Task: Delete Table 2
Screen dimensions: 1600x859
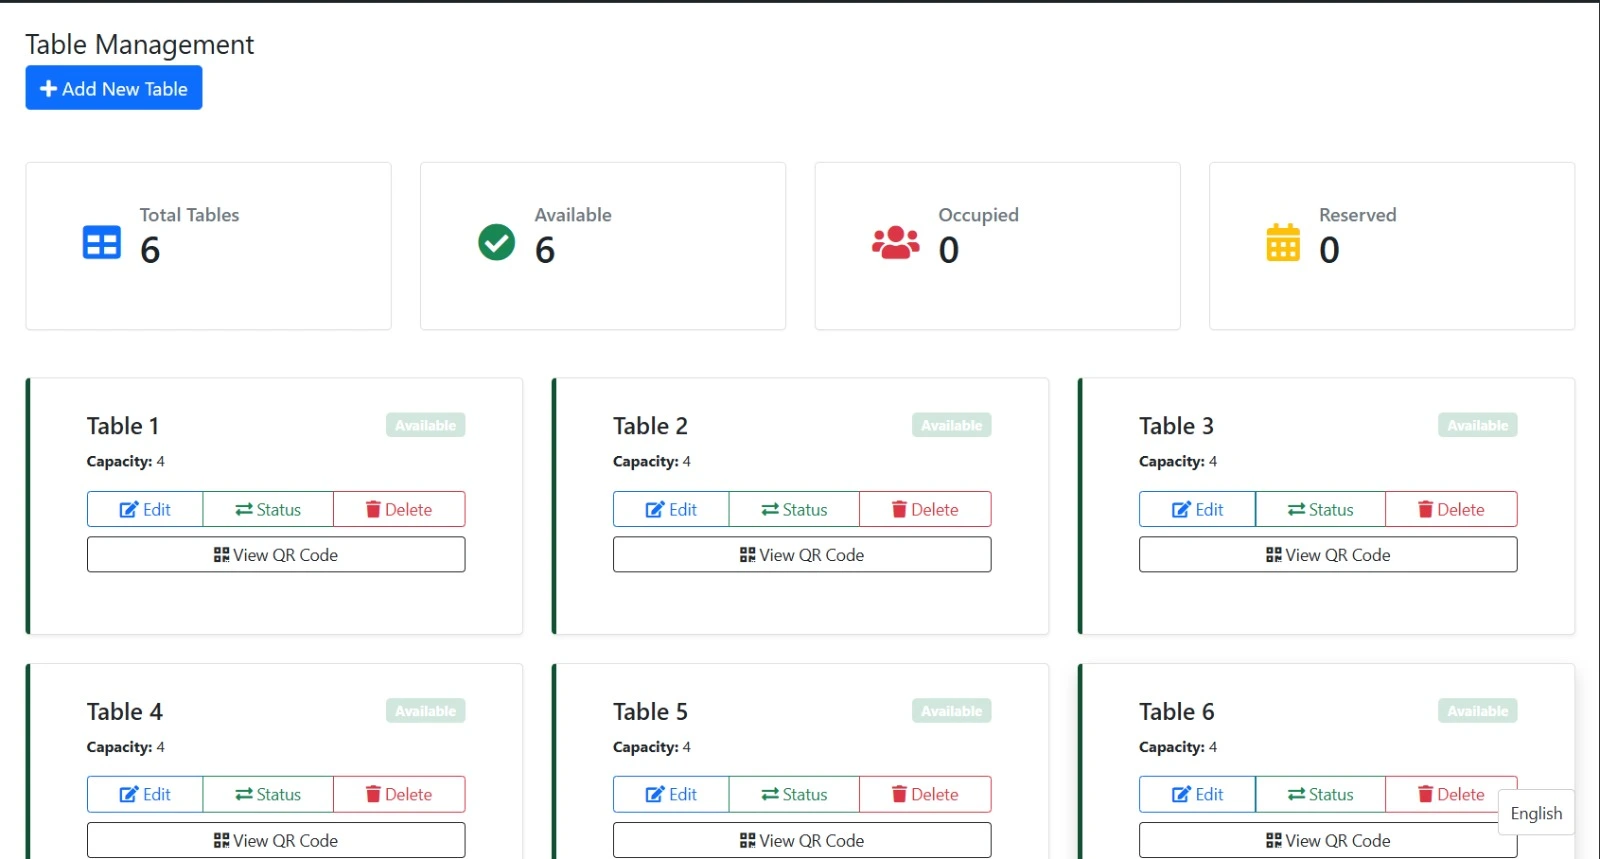Action: click(x=925, y=509)
